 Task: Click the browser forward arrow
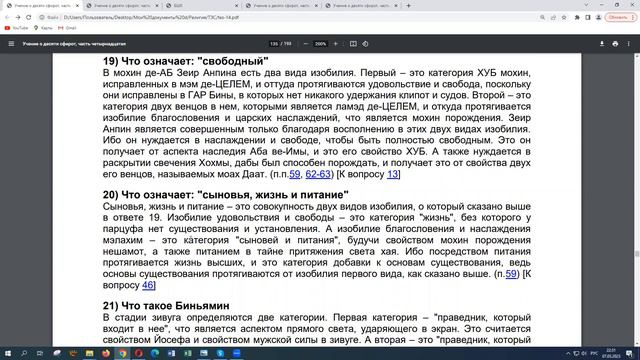click(x=18, y=18)
